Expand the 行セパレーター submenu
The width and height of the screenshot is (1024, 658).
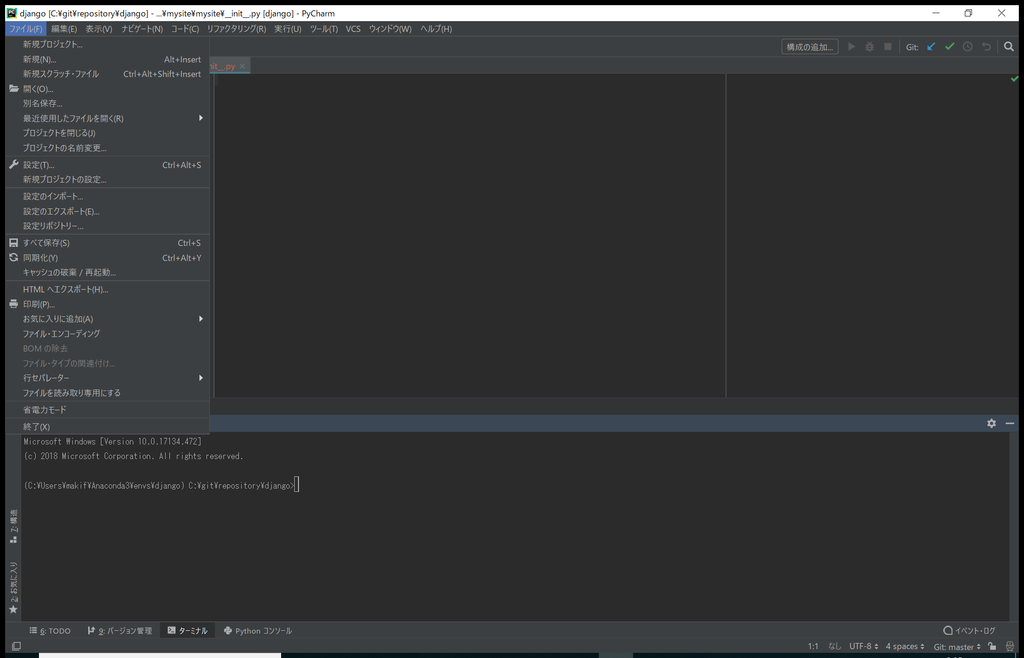(107, 377)
